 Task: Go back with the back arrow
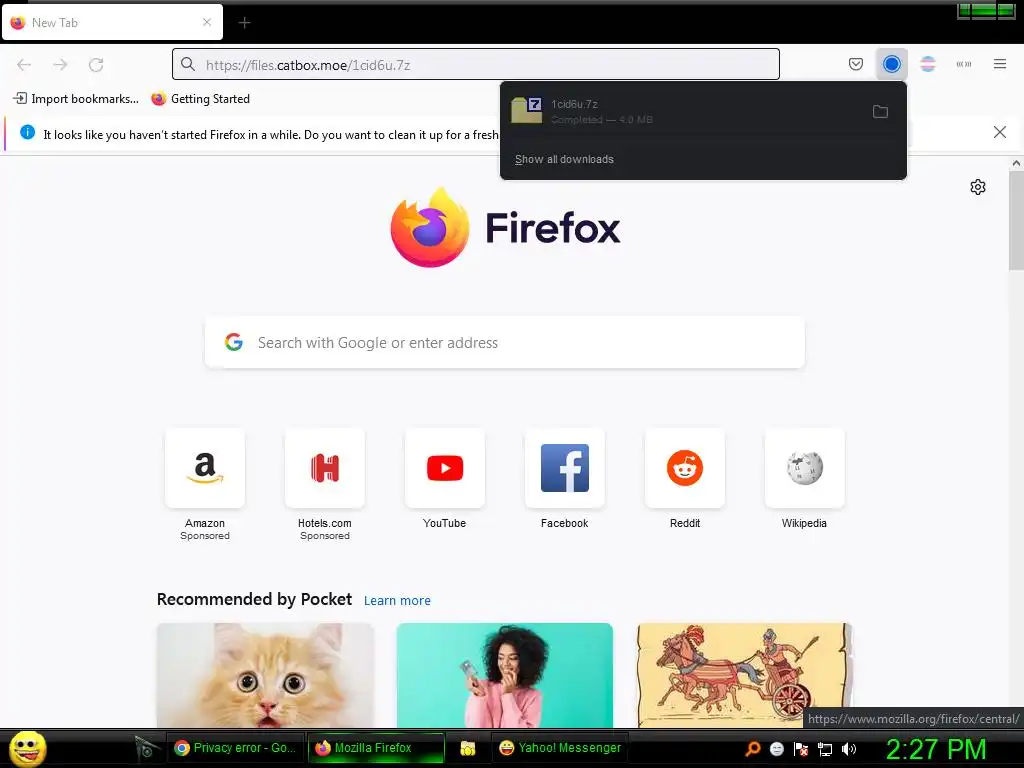[24, 65]
